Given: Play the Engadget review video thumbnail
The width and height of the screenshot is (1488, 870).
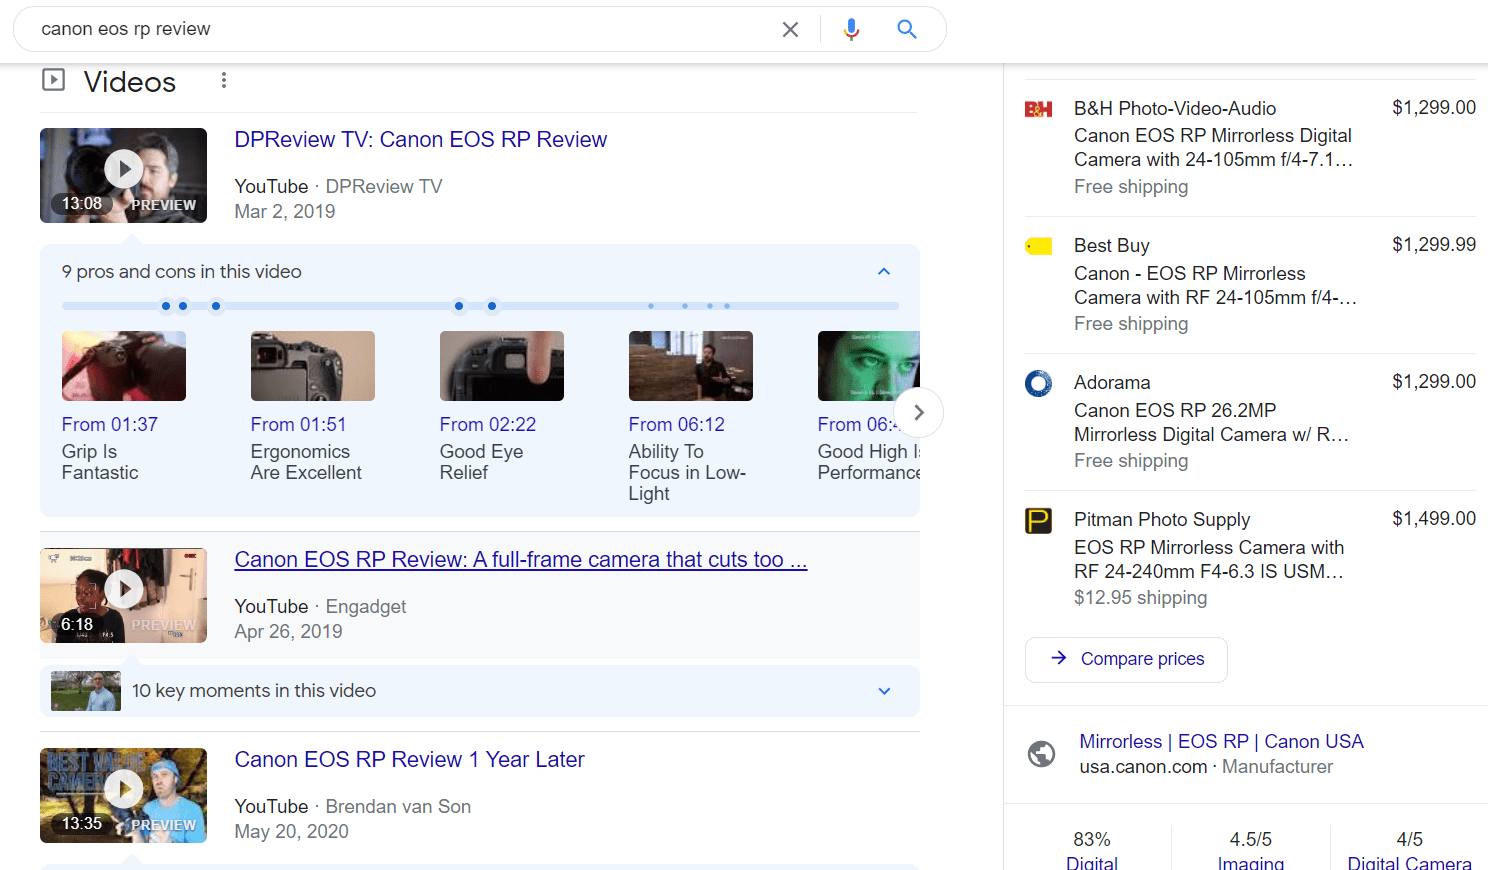Looking at the screenshot, I should click(123, 595).
